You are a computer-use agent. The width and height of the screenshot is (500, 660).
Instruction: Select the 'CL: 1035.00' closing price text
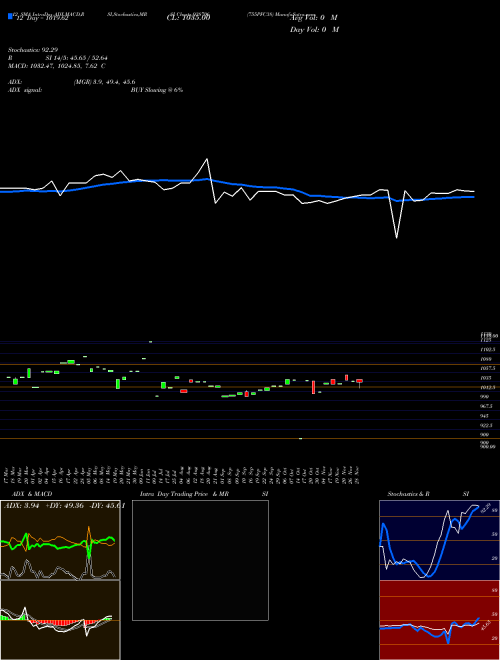coord(189,18)
